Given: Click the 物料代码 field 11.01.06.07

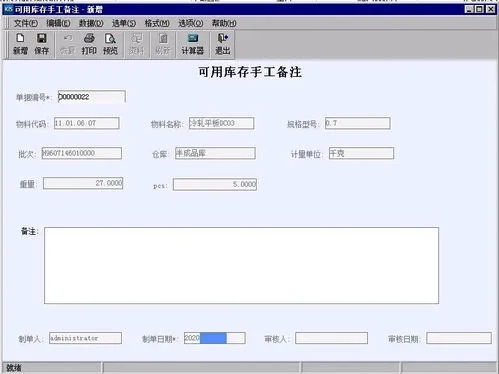Looking at the screenshot, I should coord(87,123).
